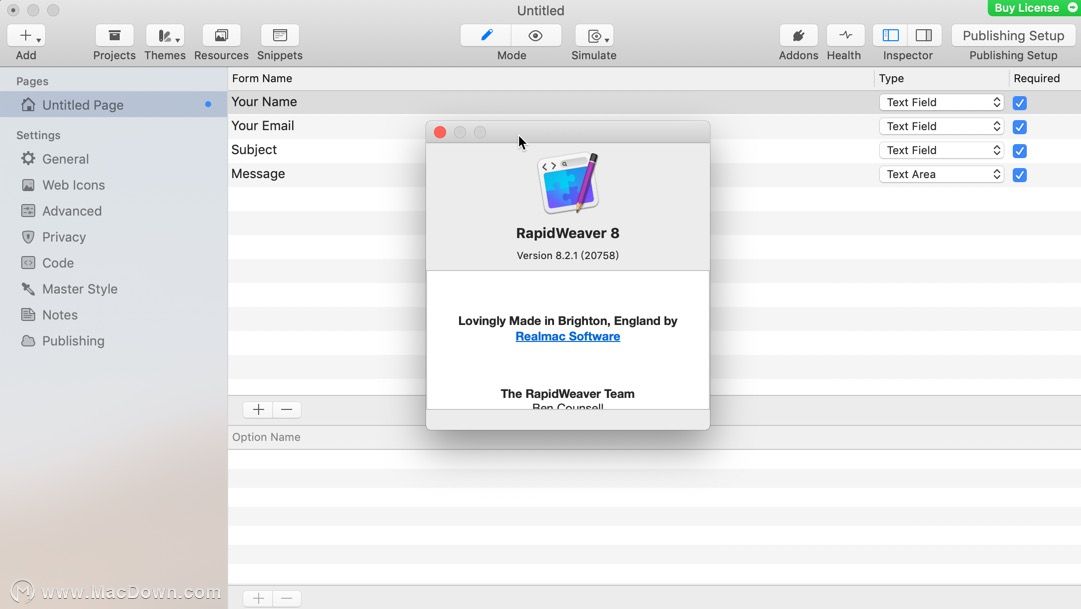Open Type dropdown for Your Name
The width and height of the screenshot is (1081, 609).
tap(941, 102)
